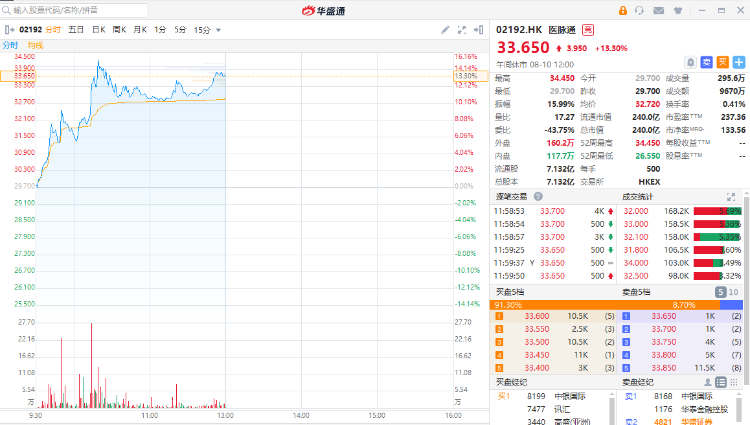Viewport: 750px width, 425px height.
Task: Click bid level 3 price 33.500
Action: point(537,342)
